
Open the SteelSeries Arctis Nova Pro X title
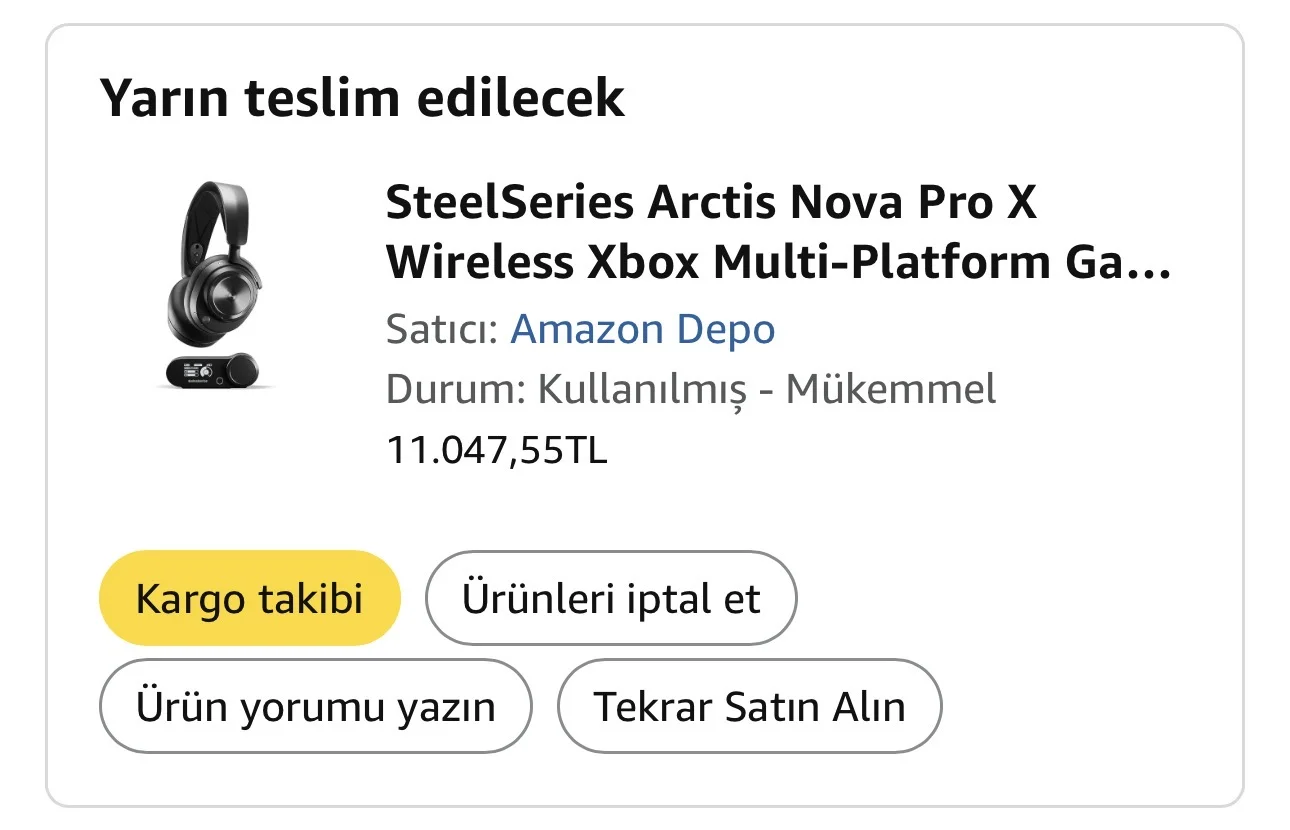tap(711, 204)
